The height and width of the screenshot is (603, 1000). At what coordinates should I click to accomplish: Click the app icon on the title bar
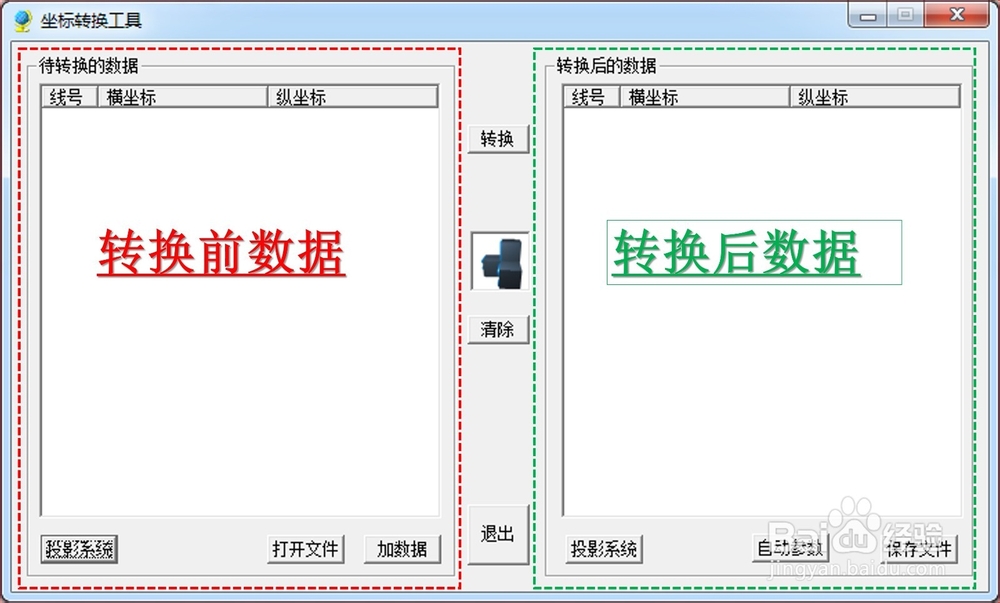(22, 16)
